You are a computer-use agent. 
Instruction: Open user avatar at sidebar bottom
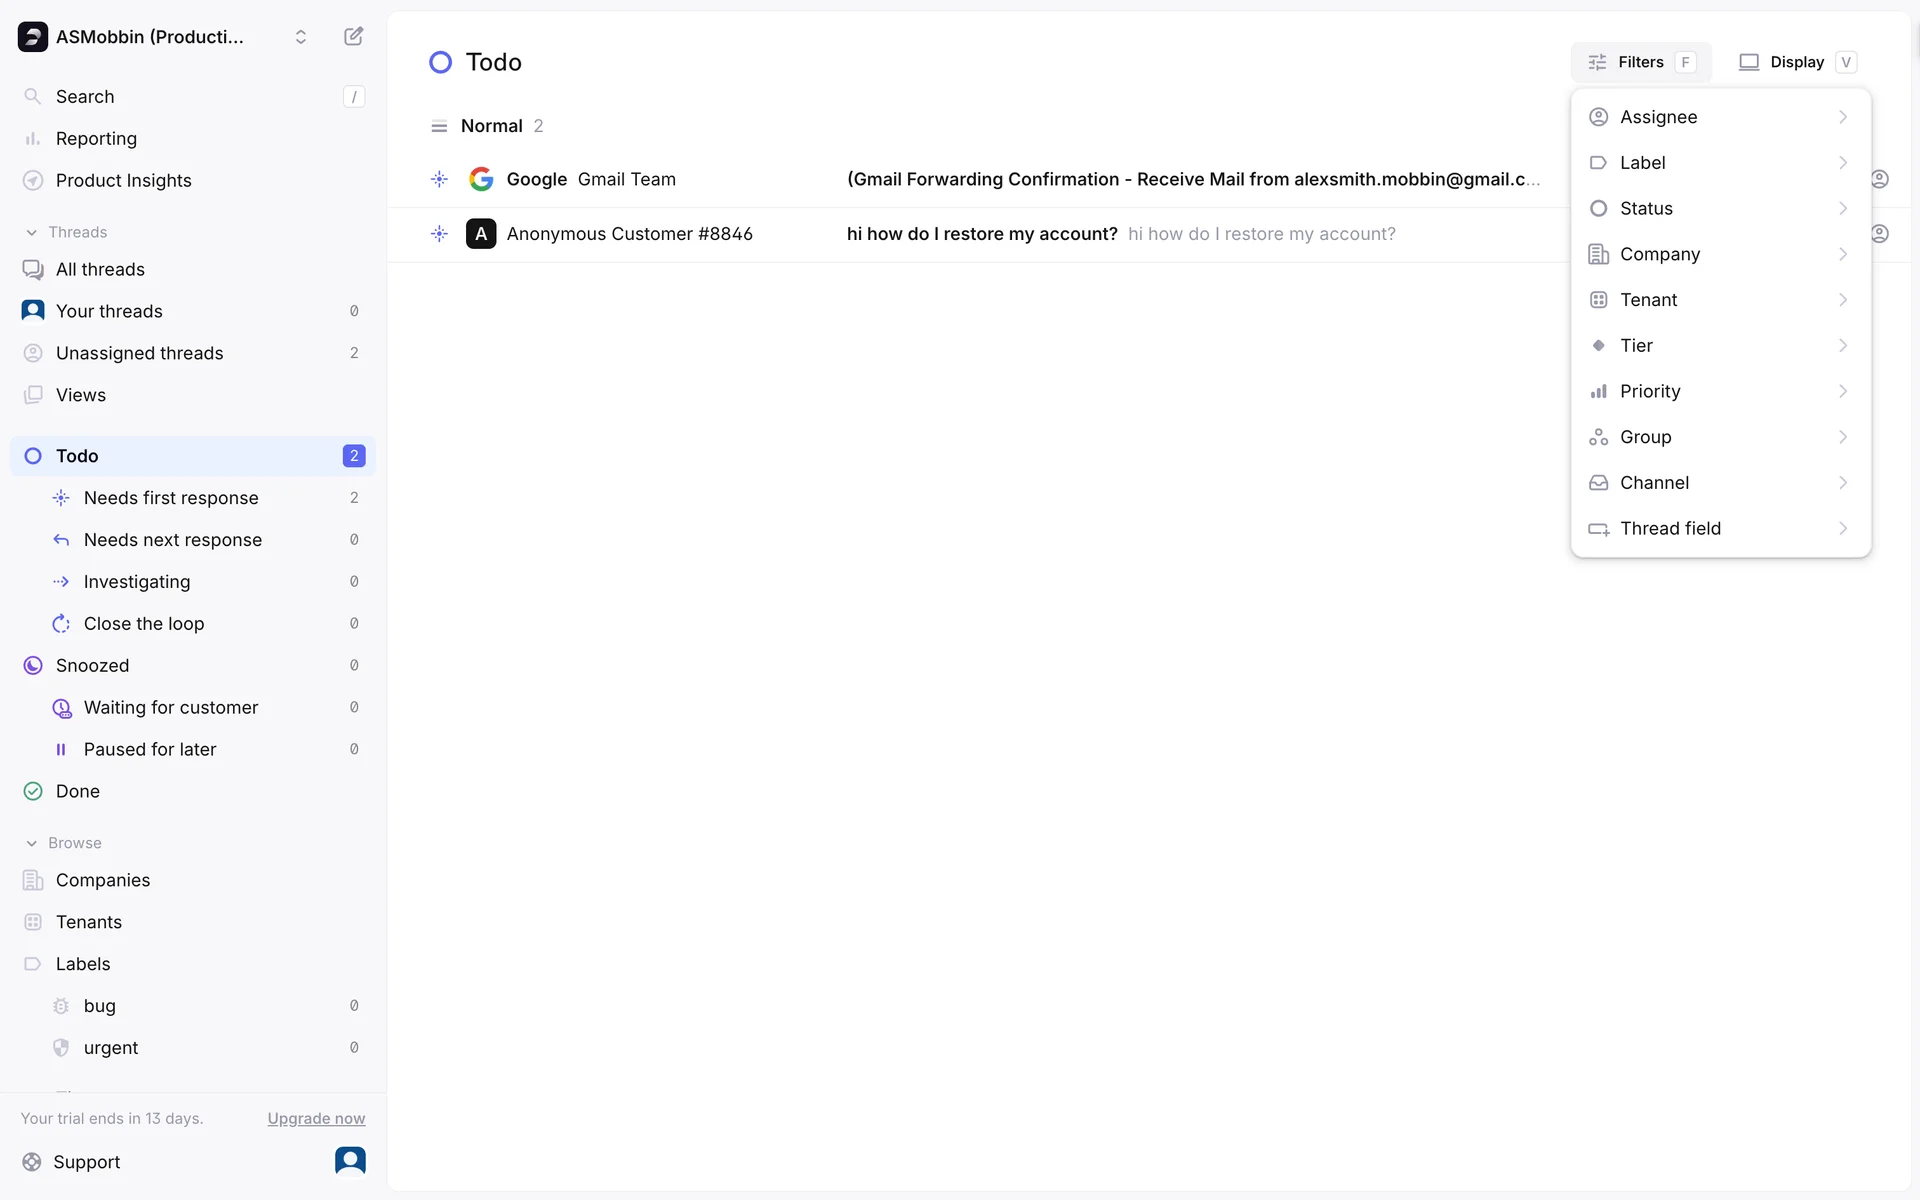[x=350, y=1160]
